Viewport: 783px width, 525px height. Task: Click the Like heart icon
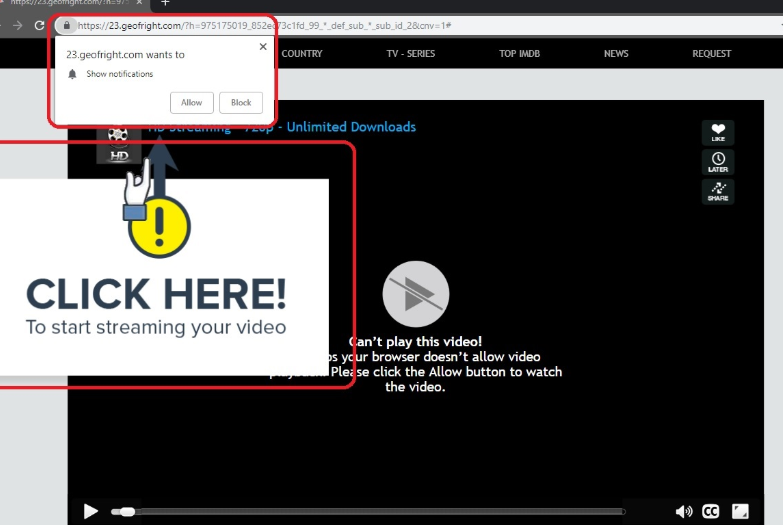point(717,131)
